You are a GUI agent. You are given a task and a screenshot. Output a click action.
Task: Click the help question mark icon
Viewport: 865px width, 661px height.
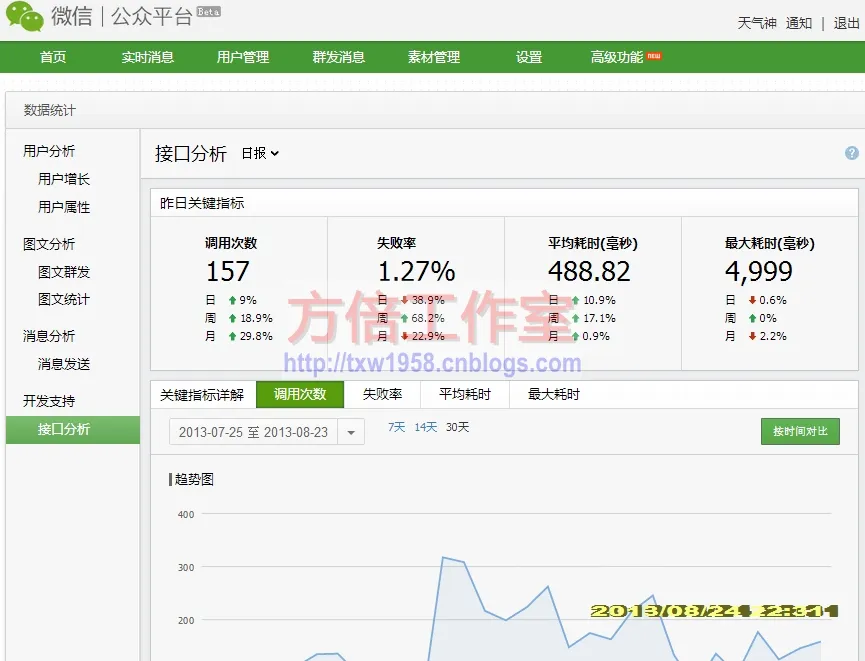(852, 153)
